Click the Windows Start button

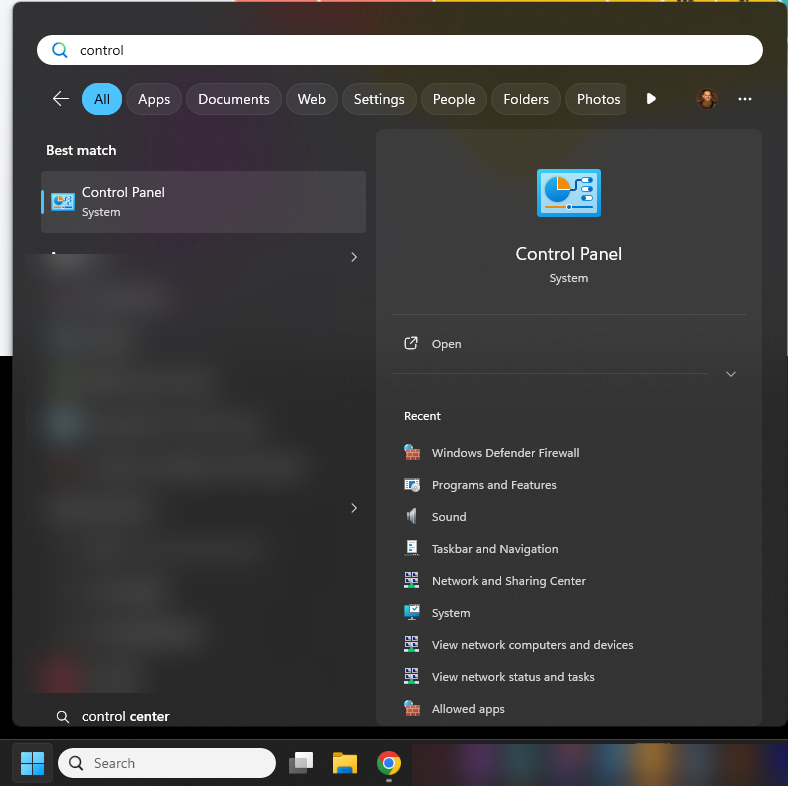click(32, 763)
